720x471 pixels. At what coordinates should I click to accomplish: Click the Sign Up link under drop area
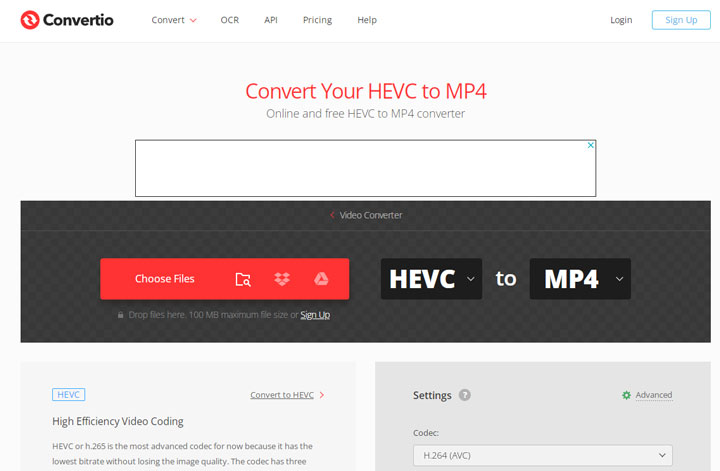pos(315,315)
